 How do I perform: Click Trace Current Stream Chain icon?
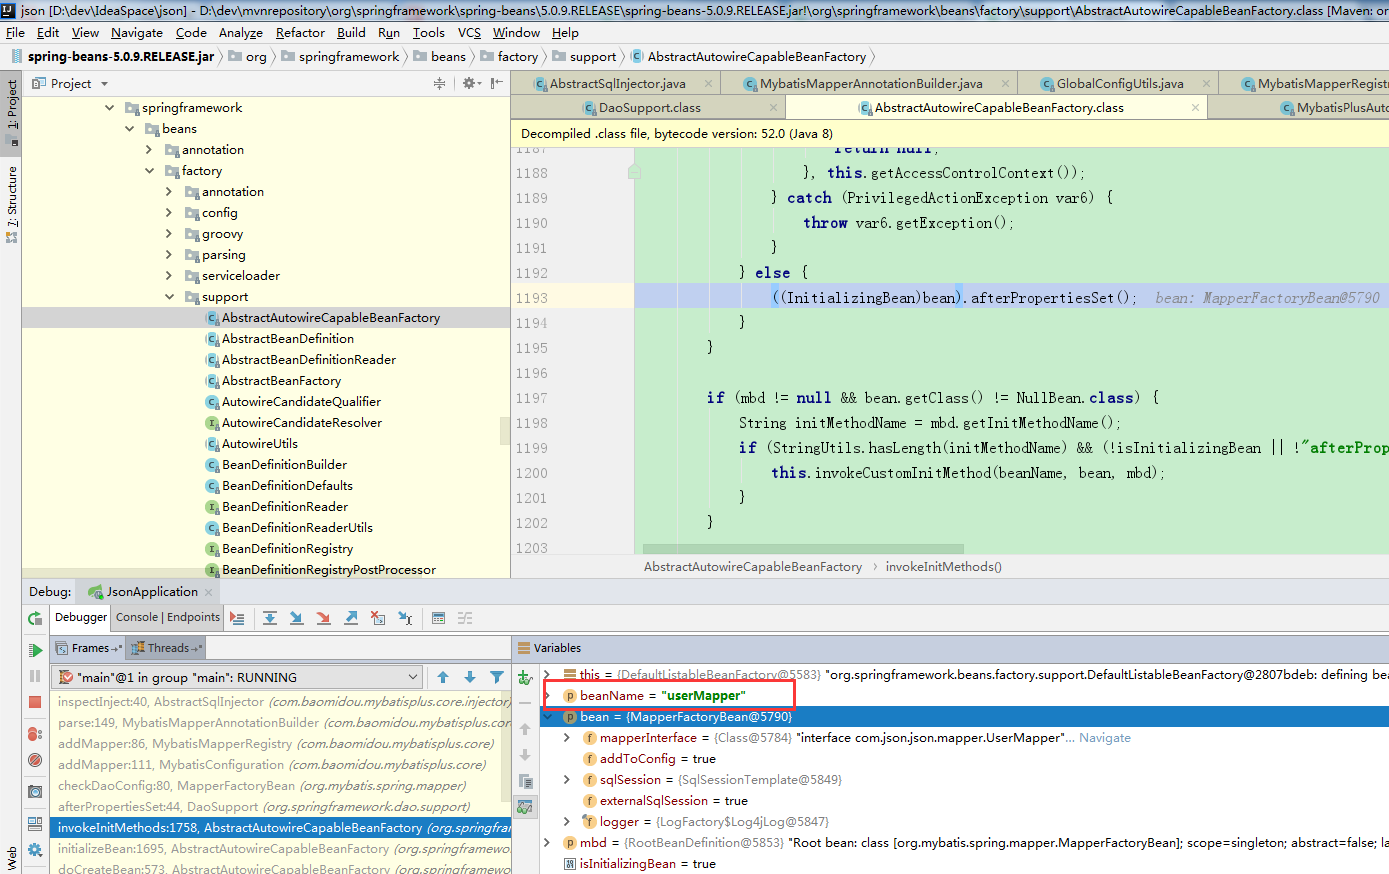pyautogui.click(x=465, y=618)
